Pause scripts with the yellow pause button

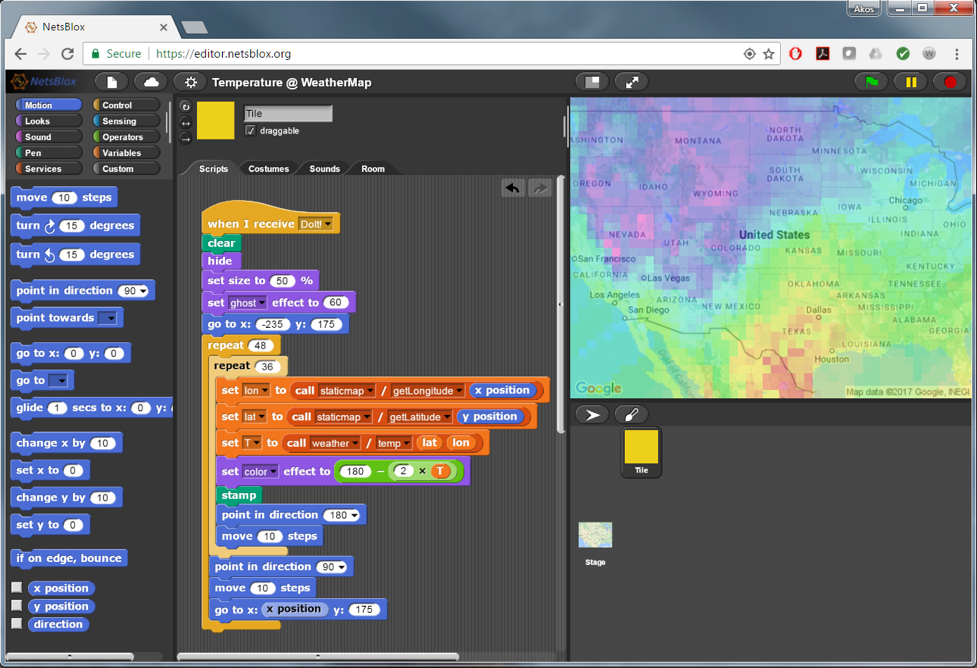tap(911, 82)
